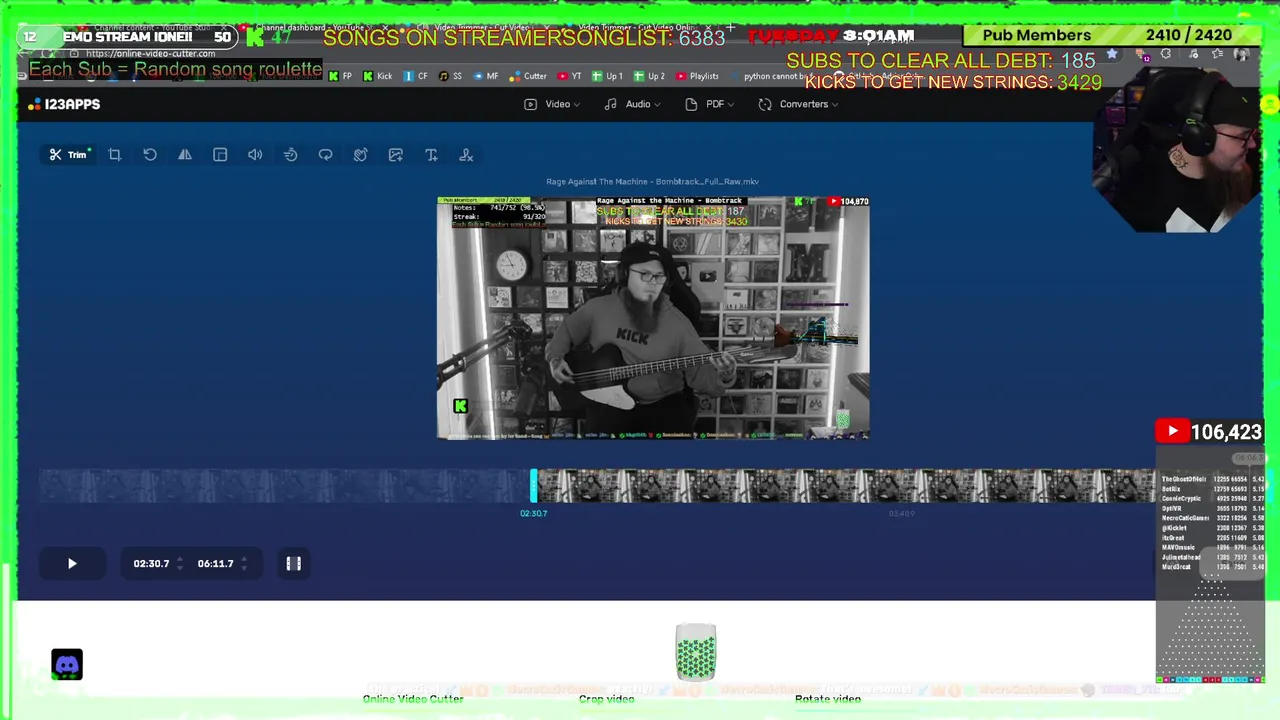
Task: Open the Online Video Cutter link
Action: point(413,699)
